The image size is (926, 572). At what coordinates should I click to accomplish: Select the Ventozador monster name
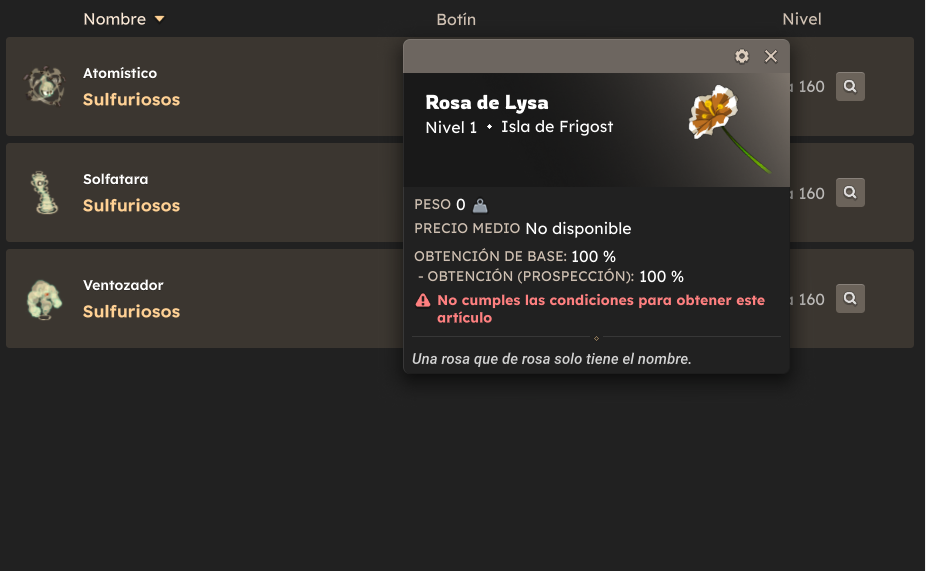(123, 285)
